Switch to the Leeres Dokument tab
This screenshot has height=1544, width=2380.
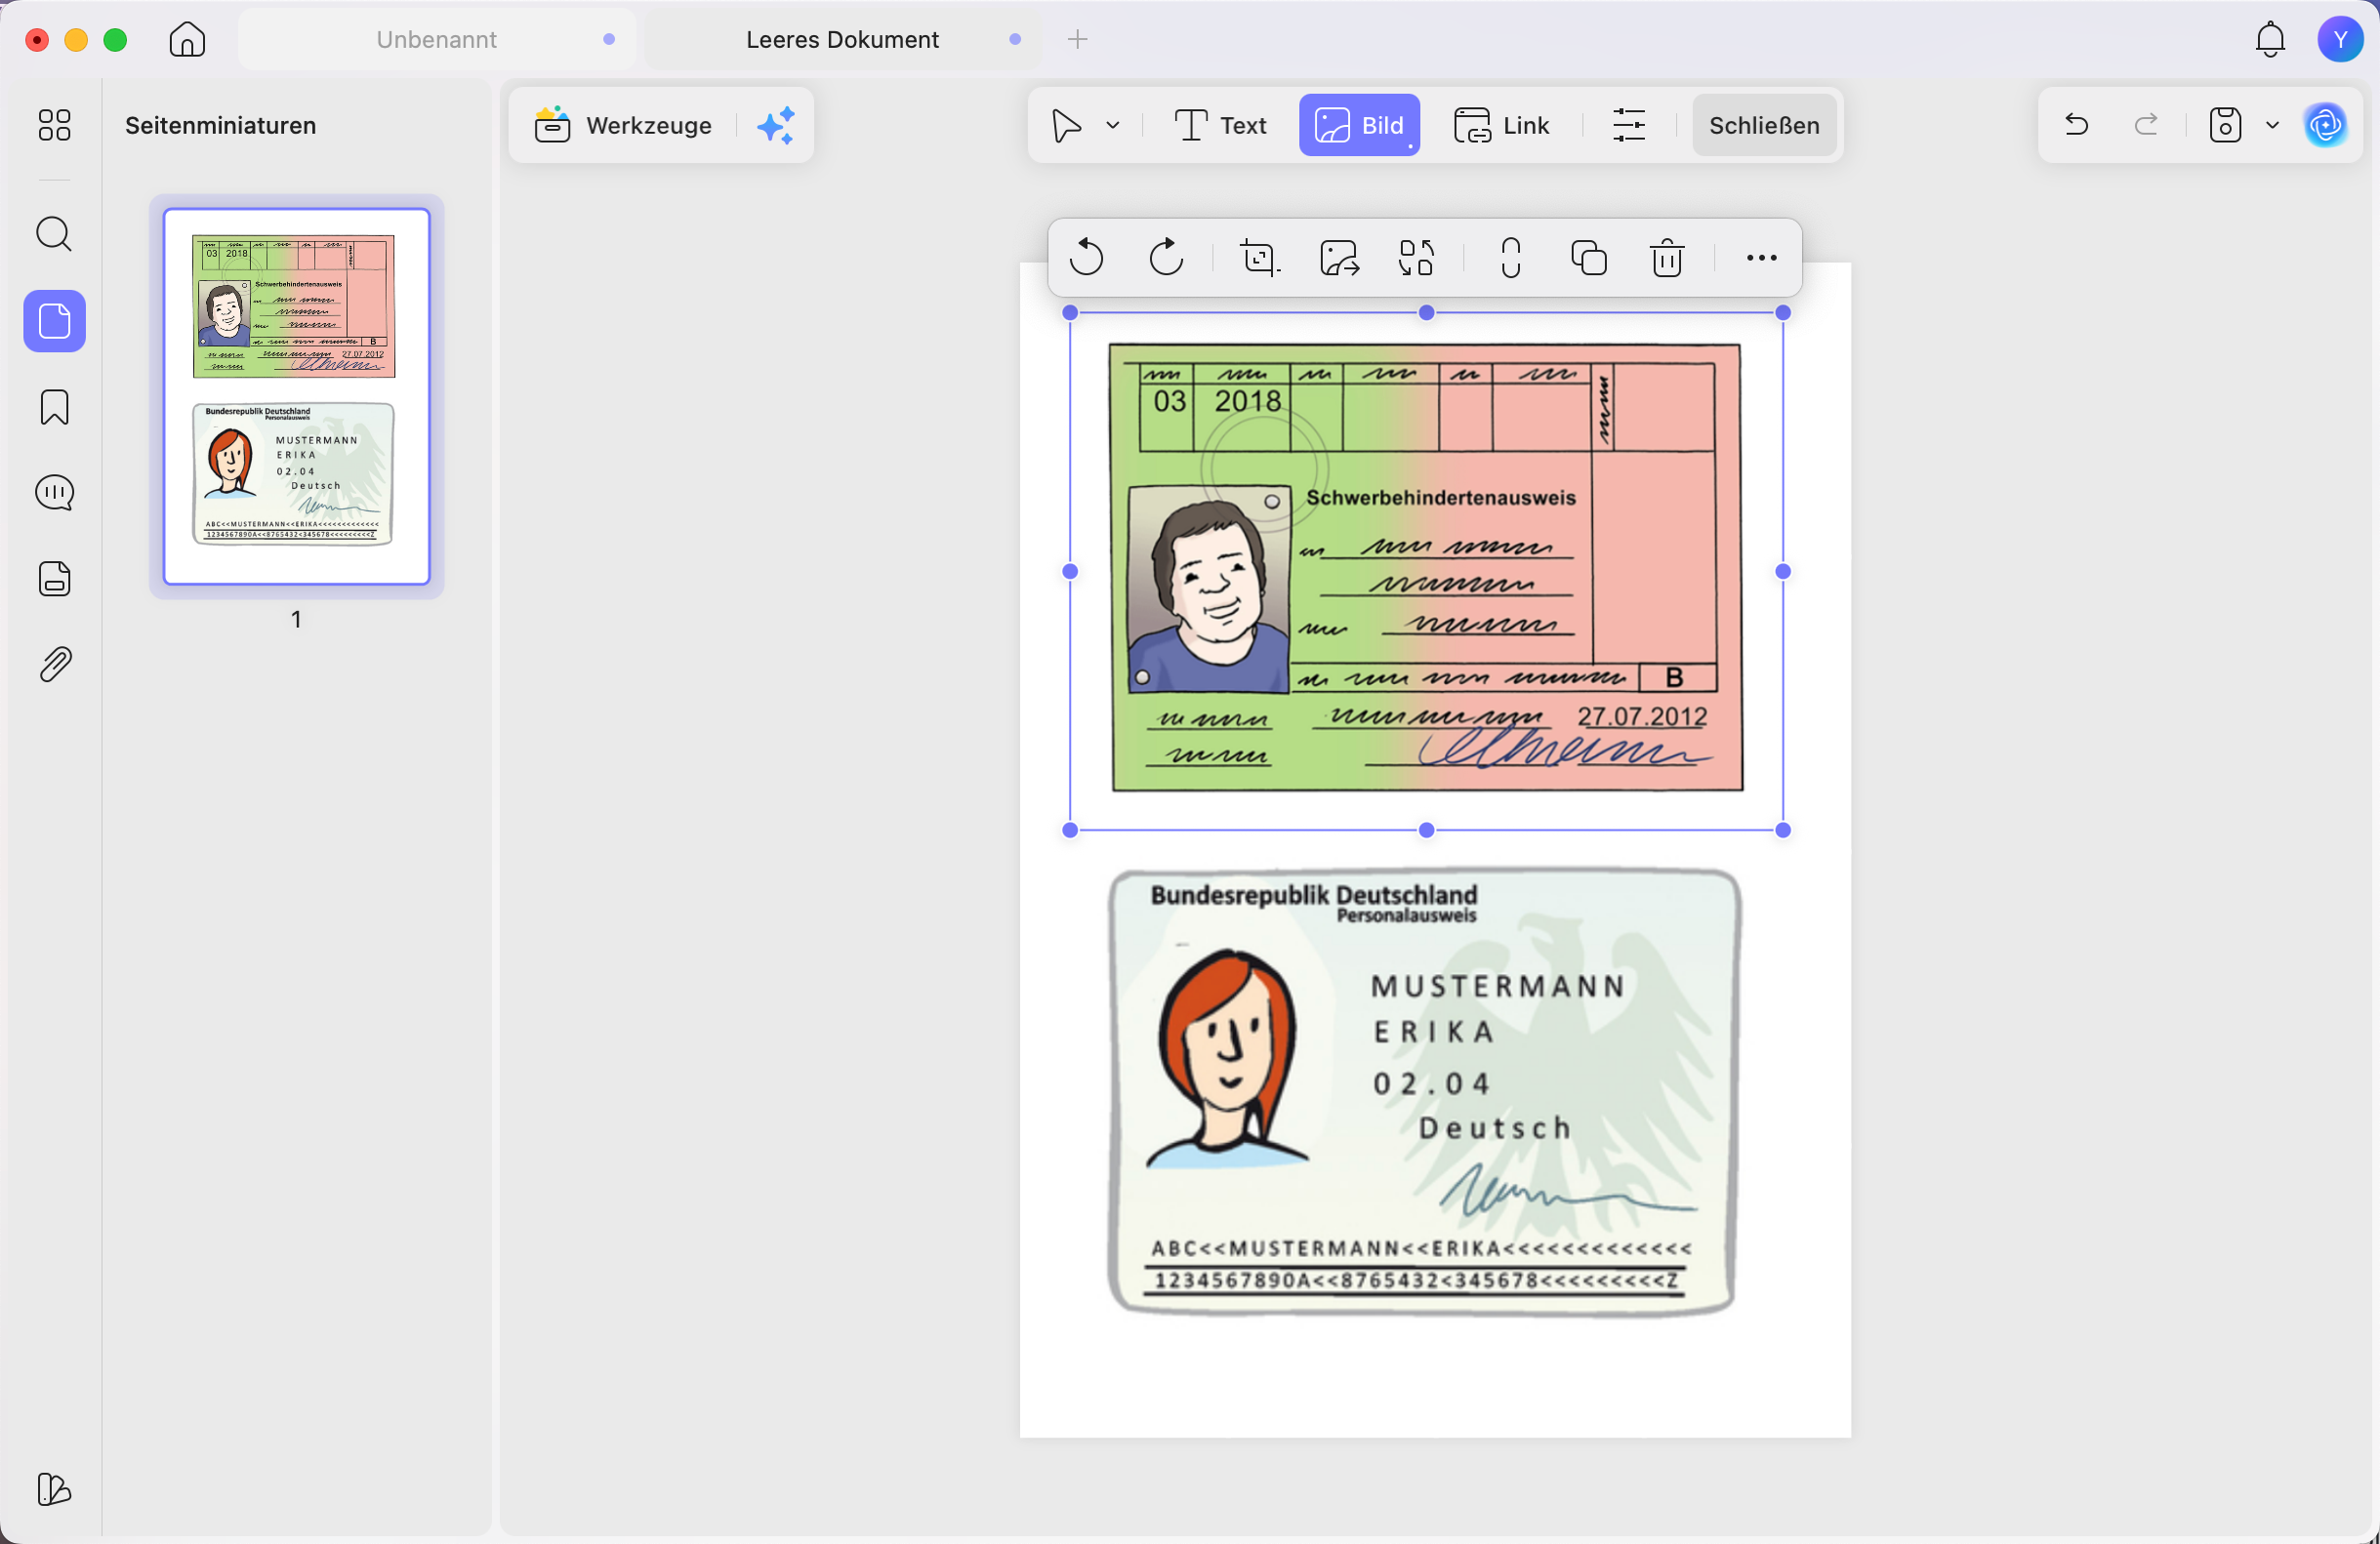tap(842, 40)
